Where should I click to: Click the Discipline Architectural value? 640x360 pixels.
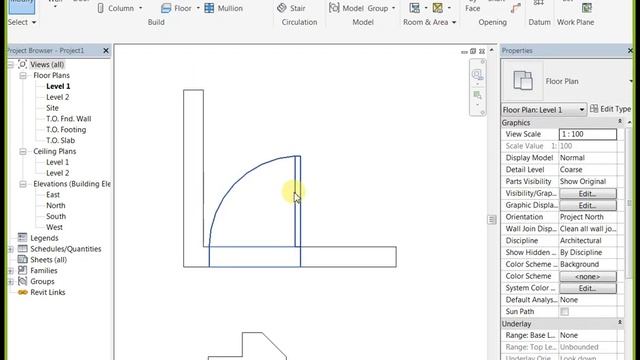(x=588, y=241)
